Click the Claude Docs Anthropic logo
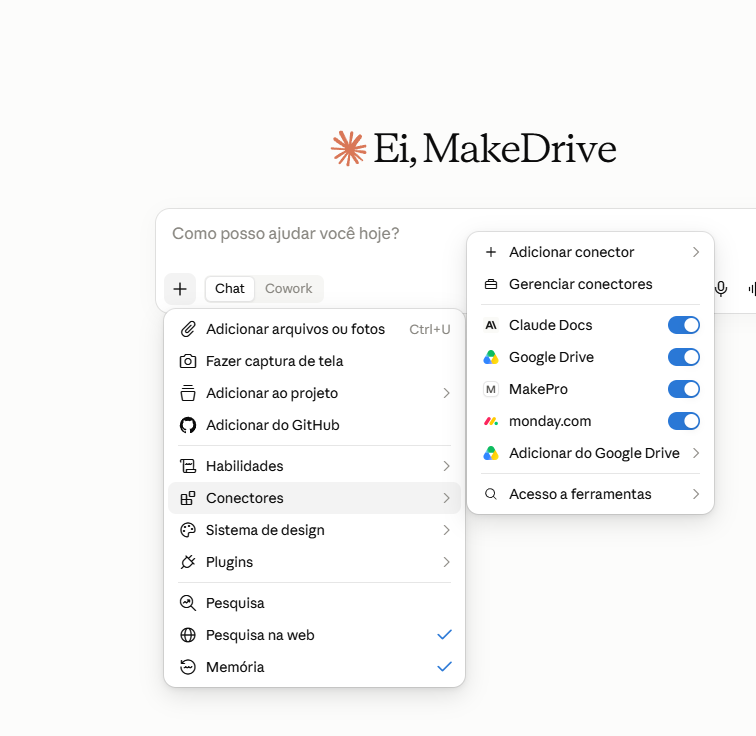Image resolution: width=756 pixels, height=736 pixels. (x=491, y=325)
